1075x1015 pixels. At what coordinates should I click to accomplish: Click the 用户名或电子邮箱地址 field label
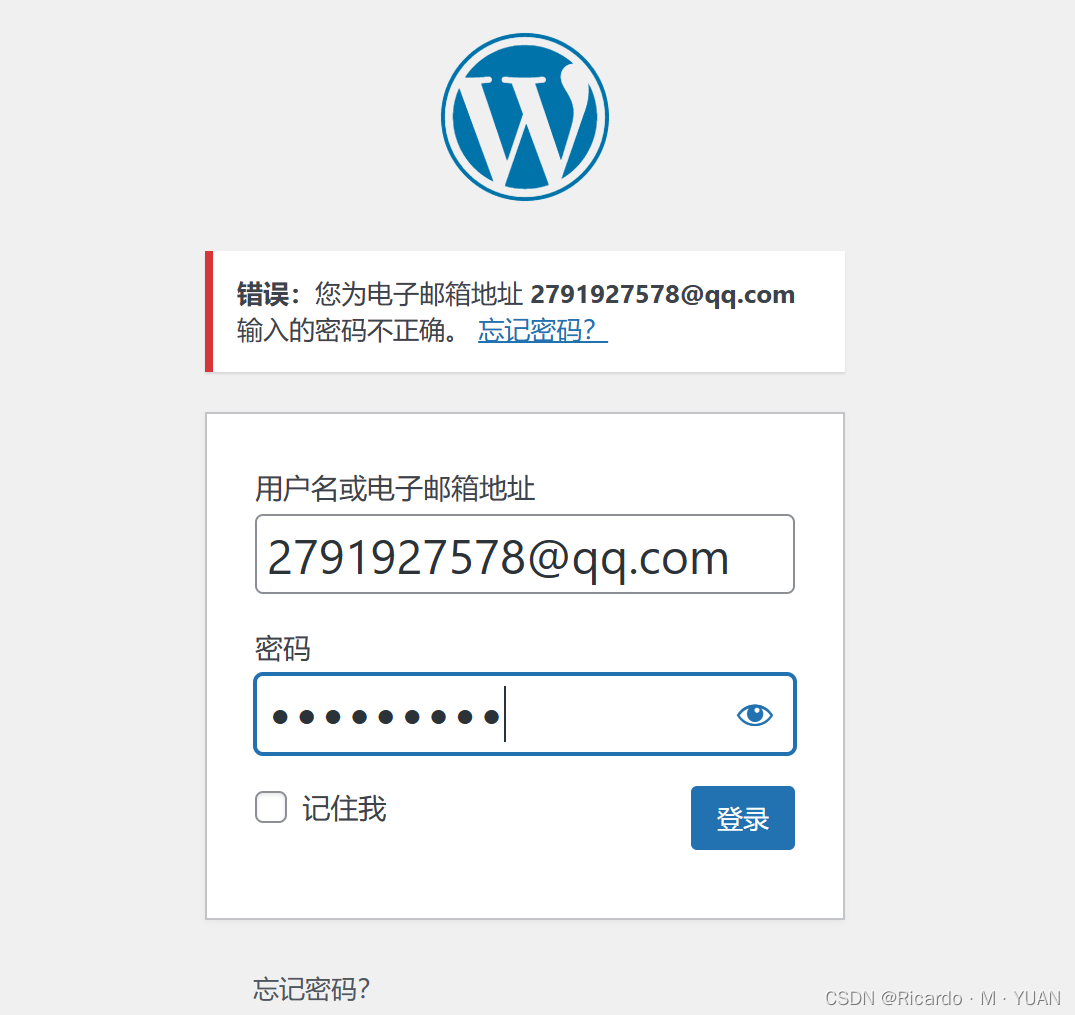point(395,489)
